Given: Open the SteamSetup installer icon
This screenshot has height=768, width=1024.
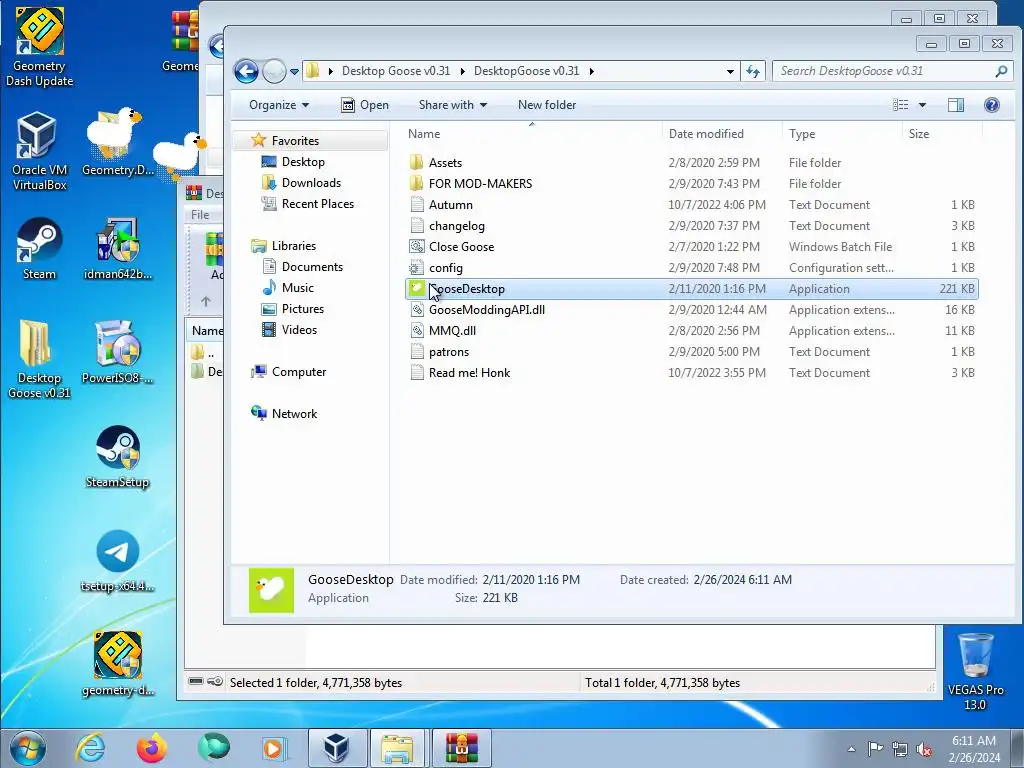Looking at the screenshot, I should pos(118,456).
